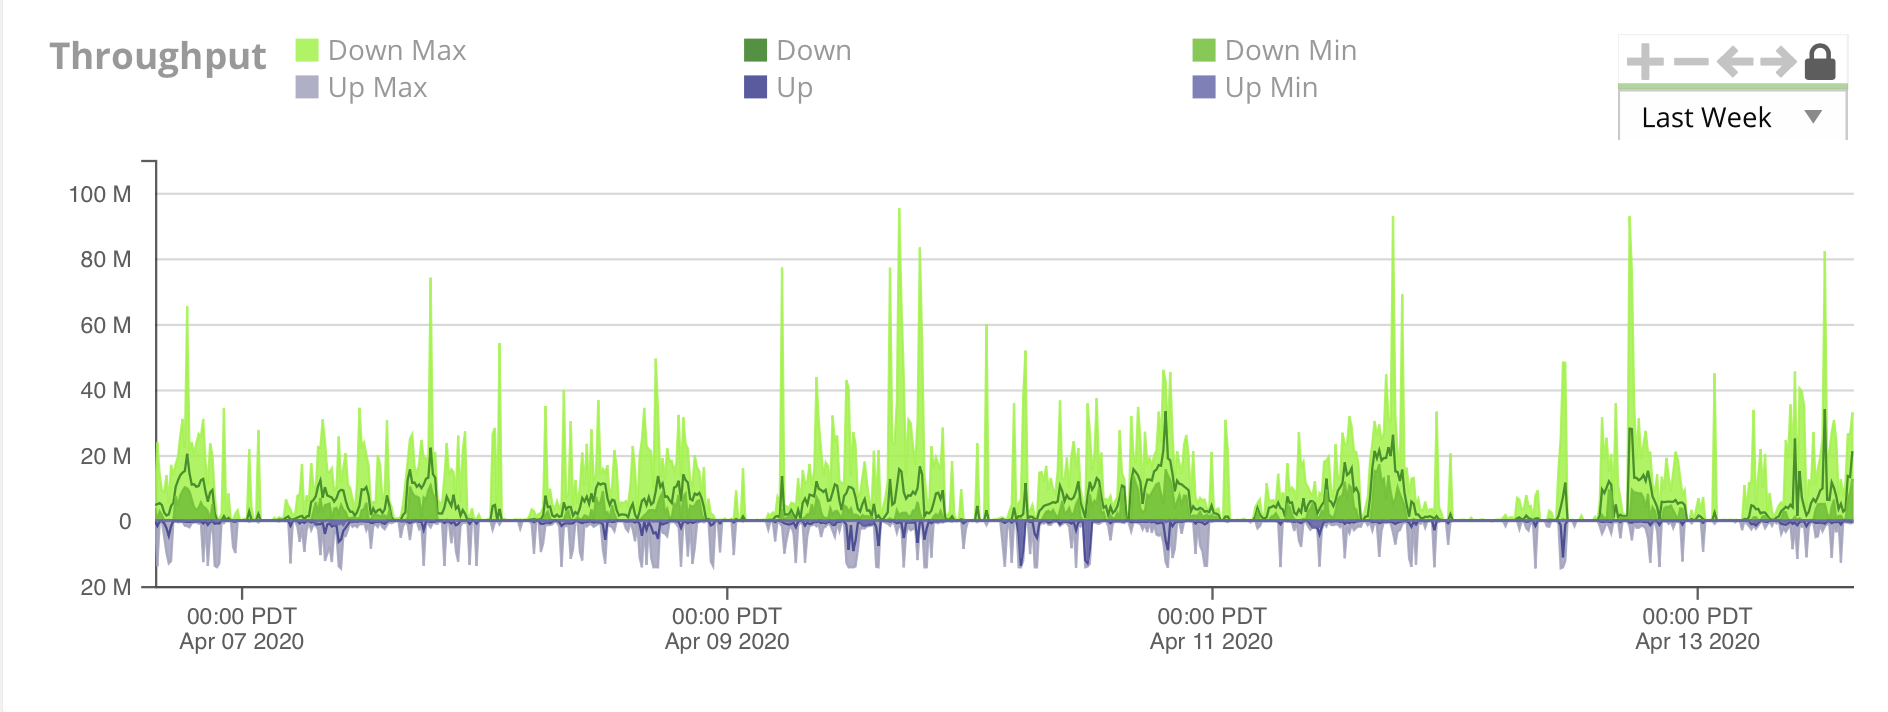1888x712 pixels.
Task: Toggle the Up Max series legend
Action: (x=362, y=87)
